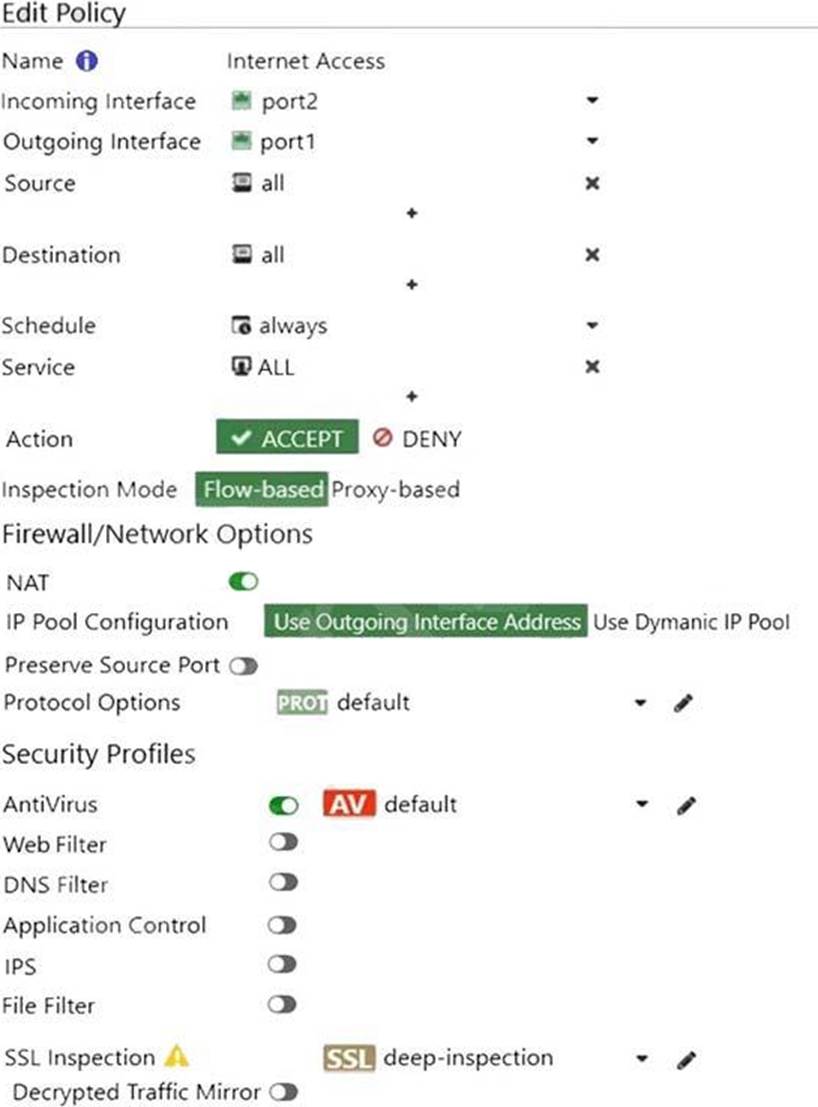Set the Action to DENY

[417, 438]
